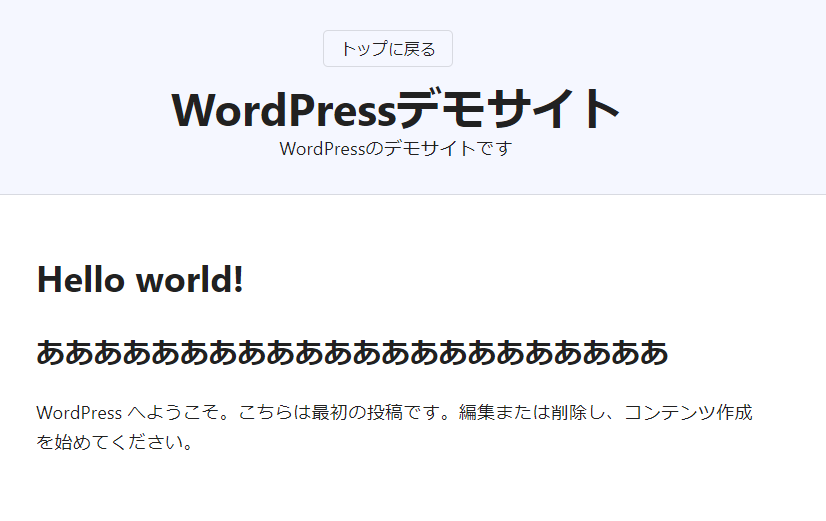826x521 pixels.
Task: Click the トップに戻る button
Action: [388, 49]
